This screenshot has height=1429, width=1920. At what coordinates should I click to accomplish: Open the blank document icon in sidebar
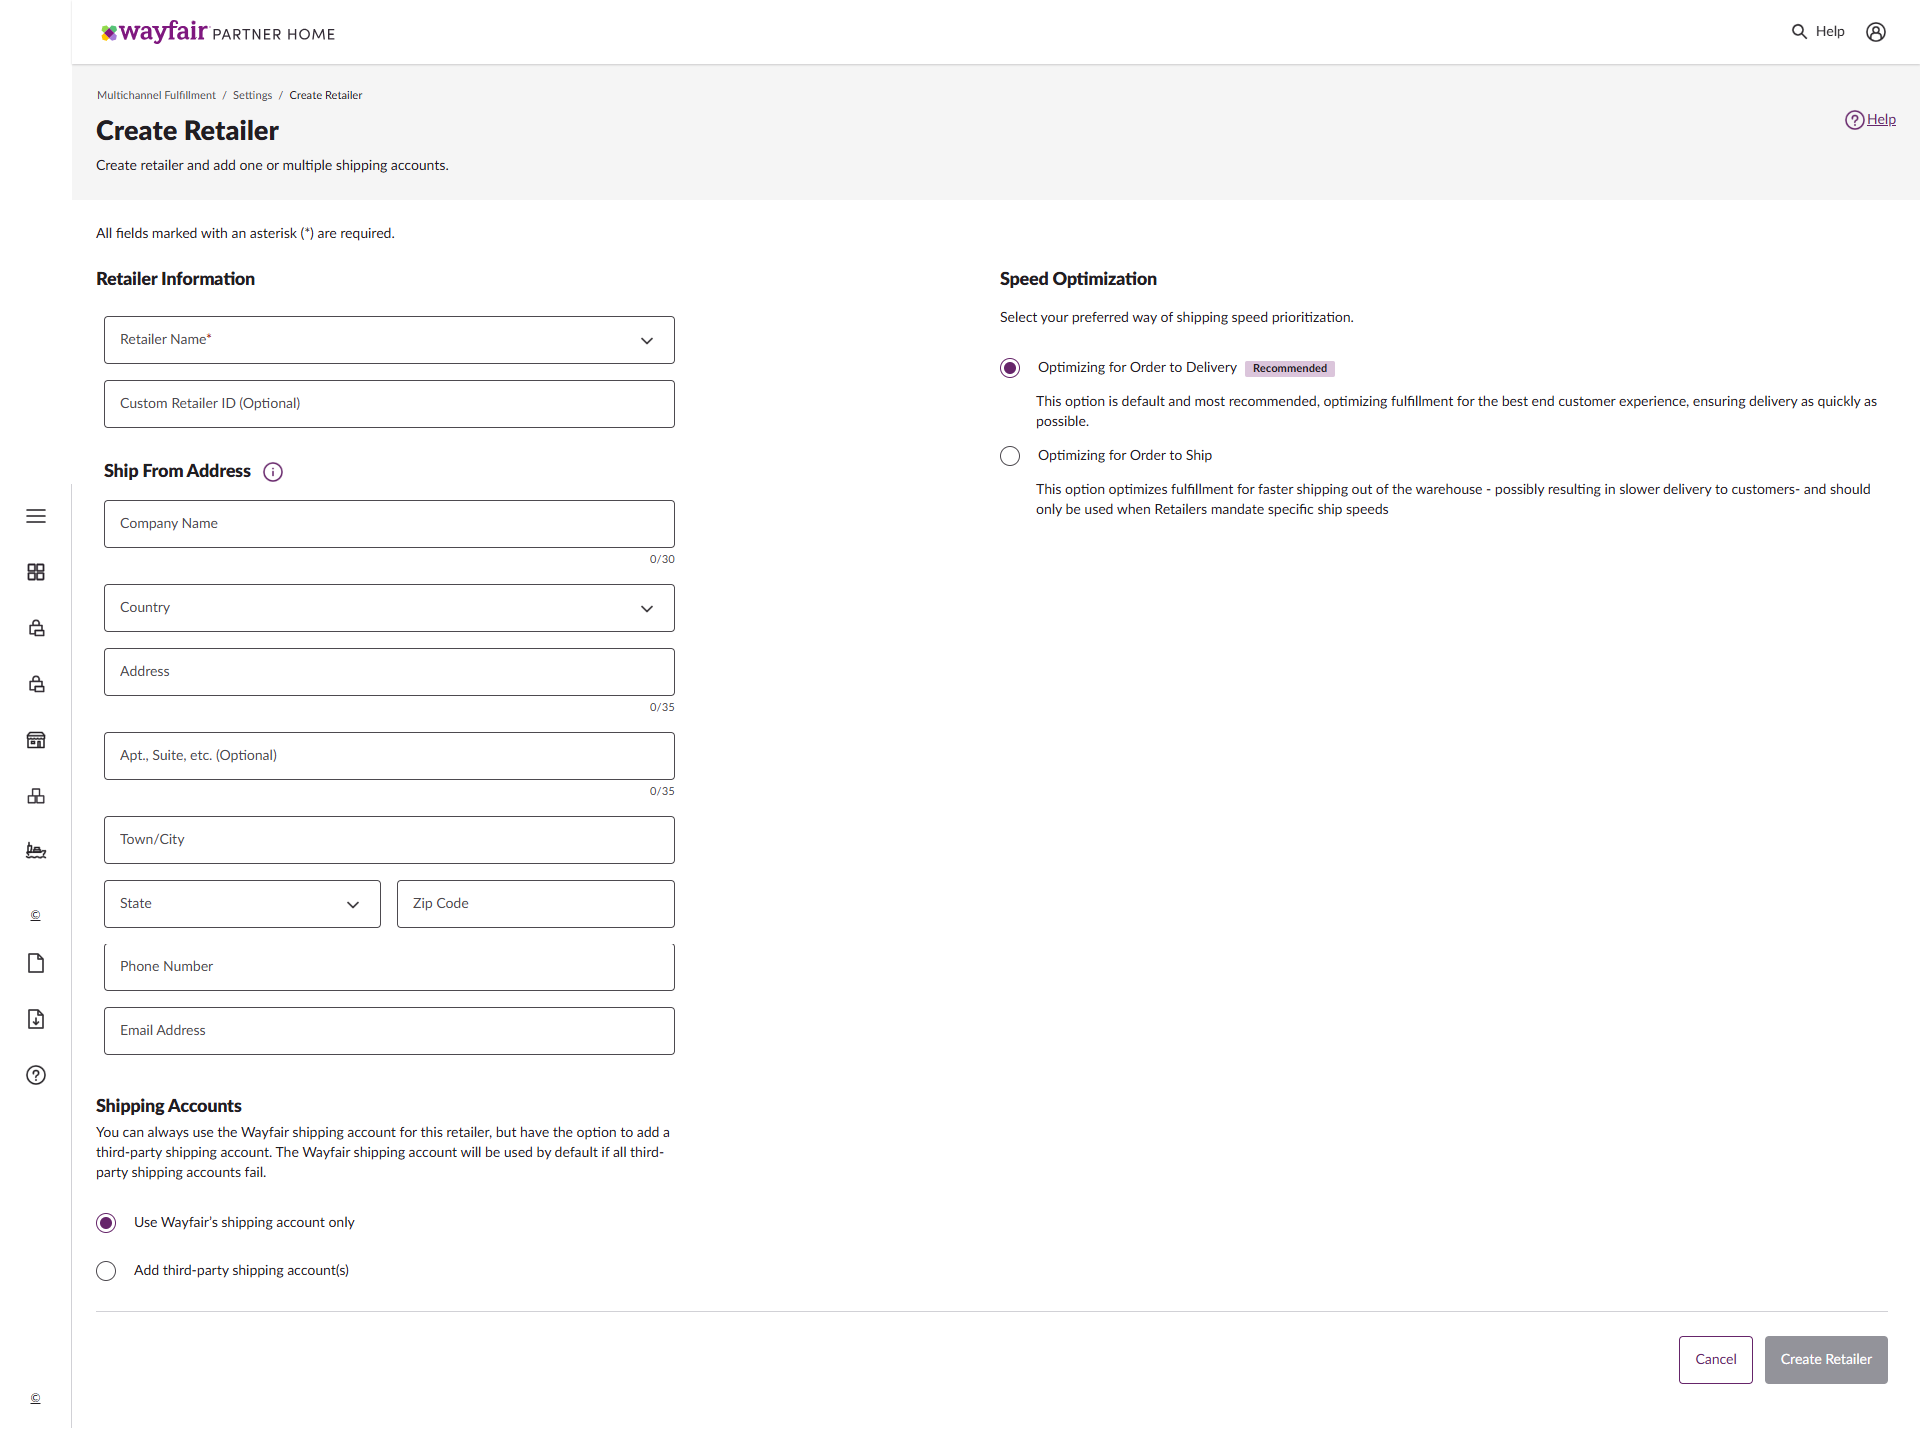(x=36, y=963)
